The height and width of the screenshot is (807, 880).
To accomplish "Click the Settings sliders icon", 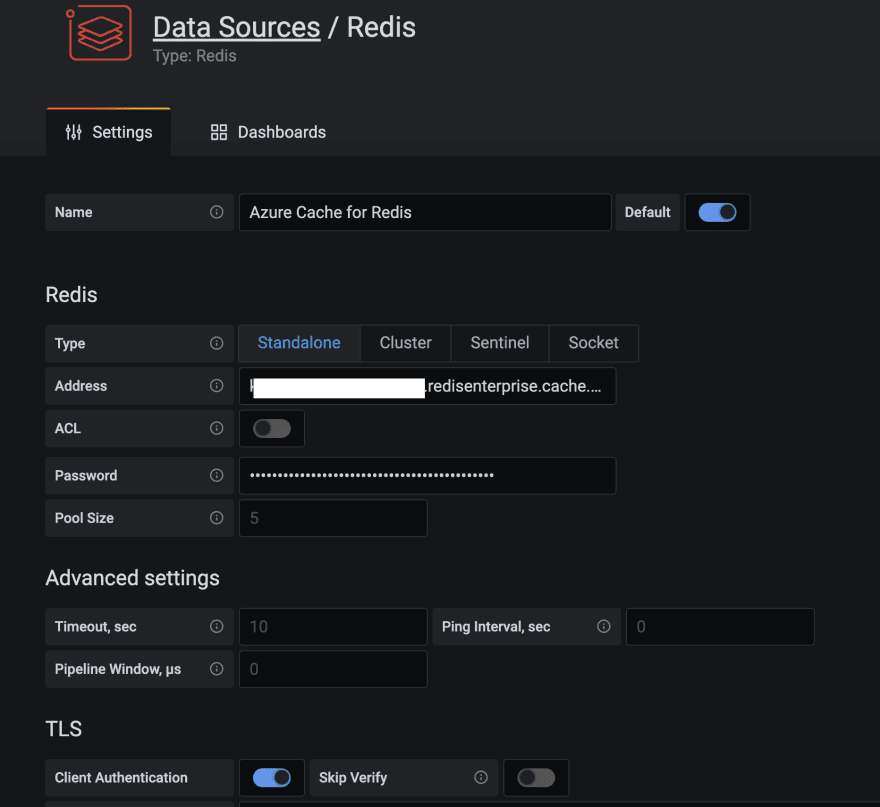I will point(74,132).
